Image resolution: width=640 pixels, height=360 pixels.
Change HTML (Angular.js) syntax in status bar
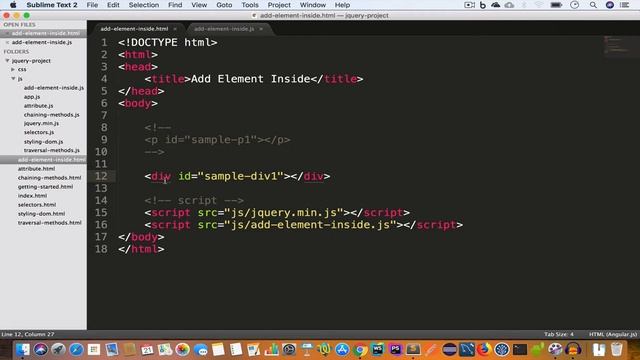click(x=613, y=334)
